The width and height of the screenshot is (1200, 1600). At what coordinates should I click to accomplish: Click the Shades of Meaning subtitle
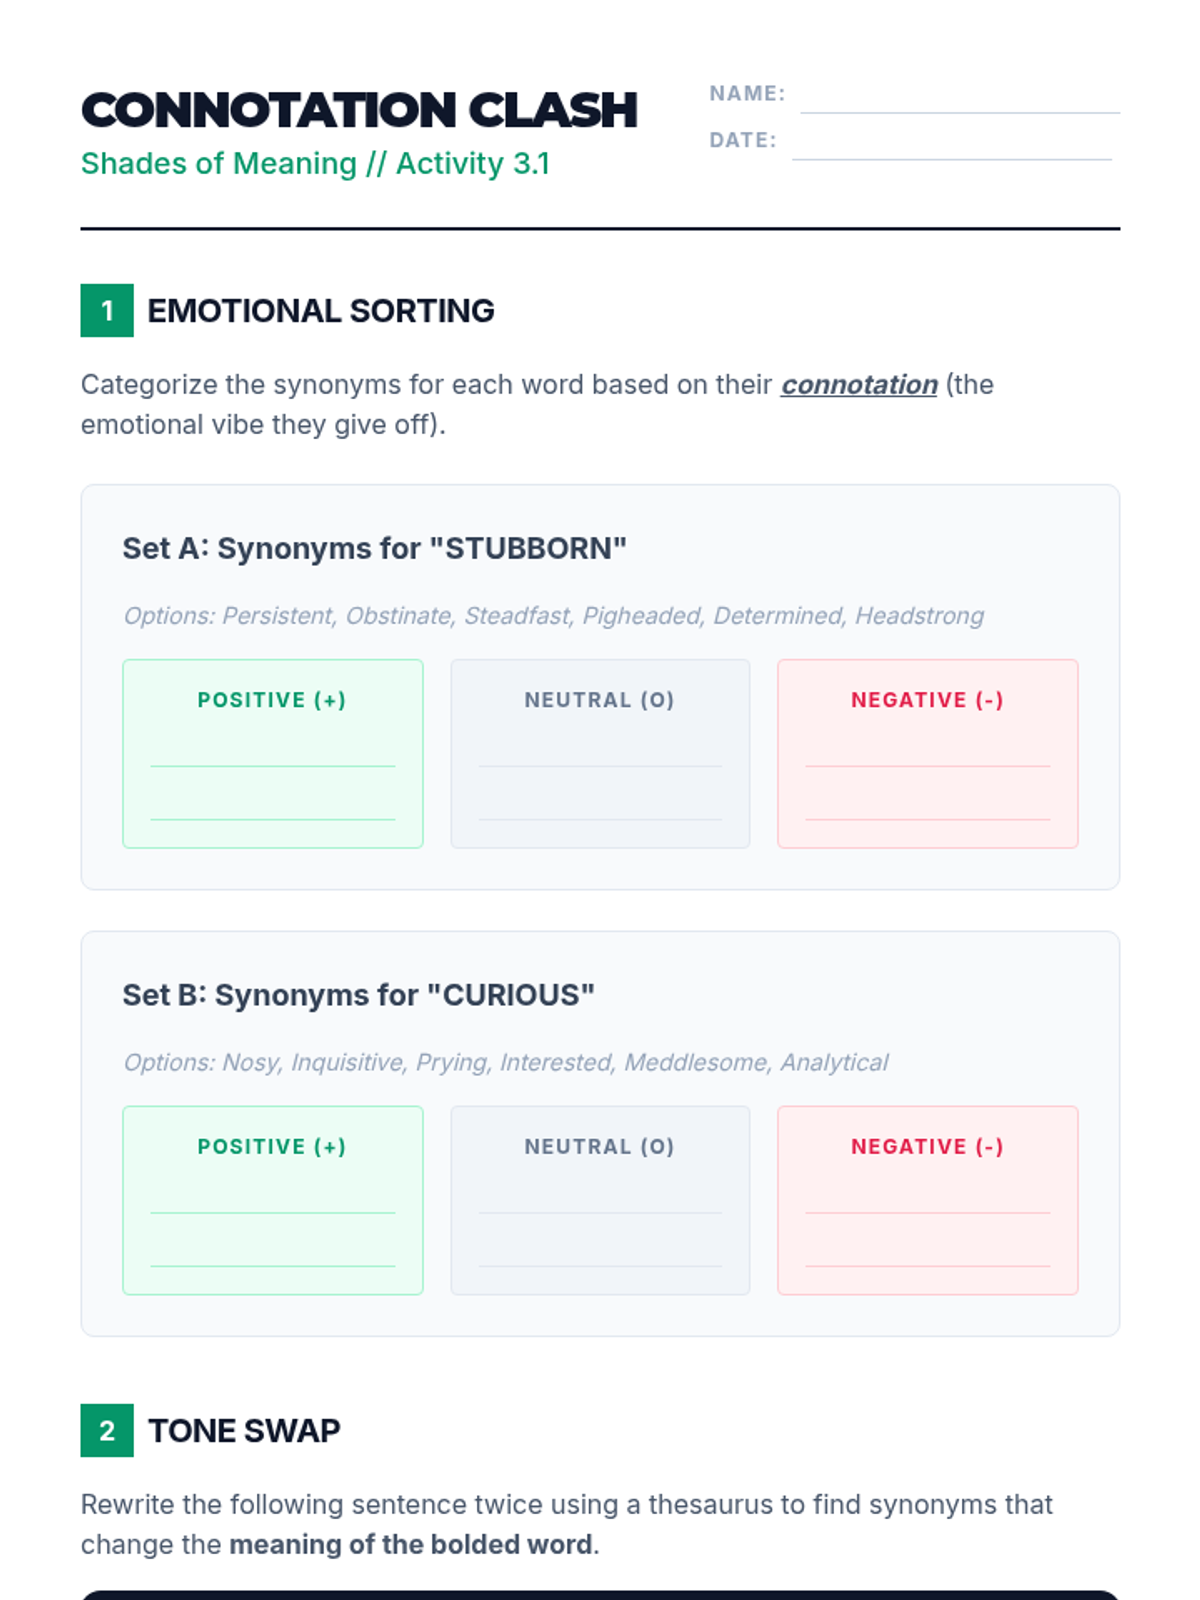pos(315,164)
